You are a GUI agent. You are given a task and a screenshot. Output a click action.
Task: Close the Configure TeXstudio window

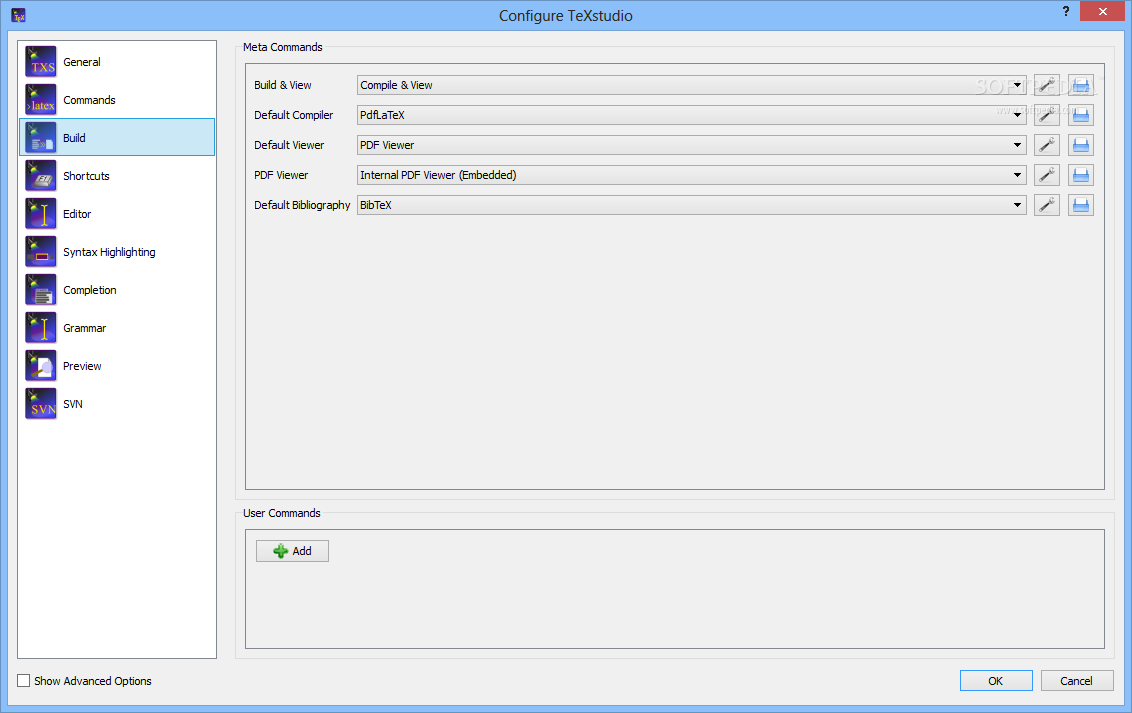pyautogui.click(x=1102, y=11)
